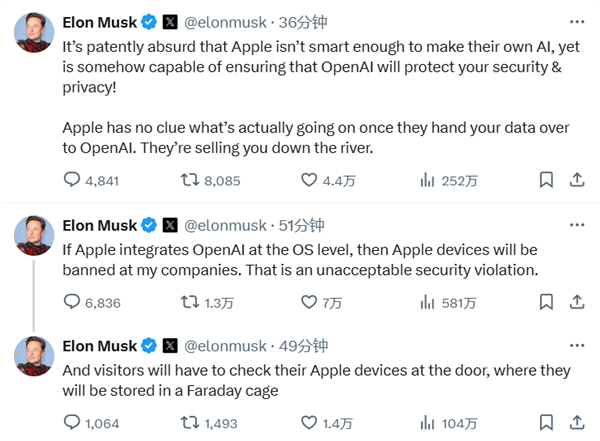Reply to the Faraday cage tweet
Viewport: 600px width, 441px height.
tap(72, 423)
